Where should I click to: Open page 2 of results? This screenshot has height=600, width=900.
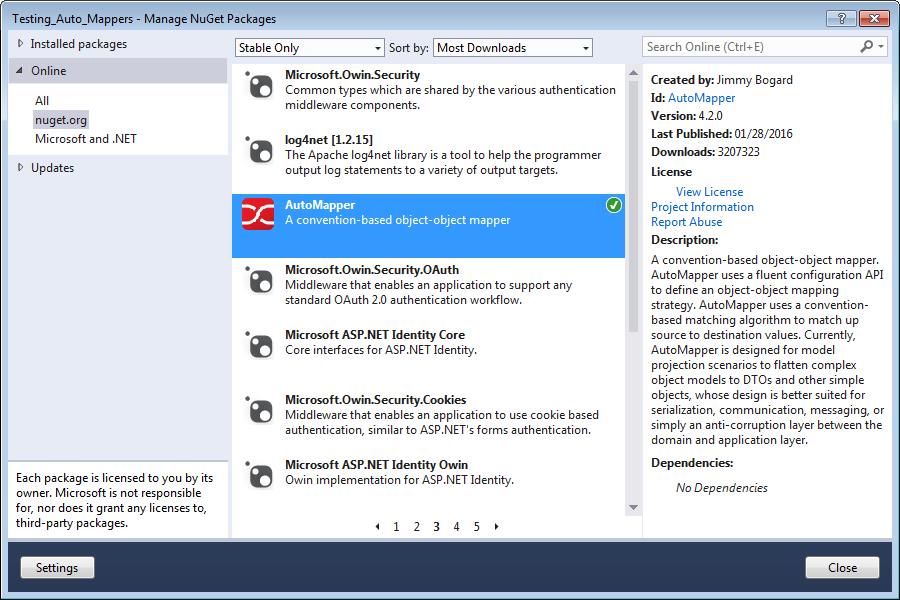pyautogui.click(x=417, y=527)
